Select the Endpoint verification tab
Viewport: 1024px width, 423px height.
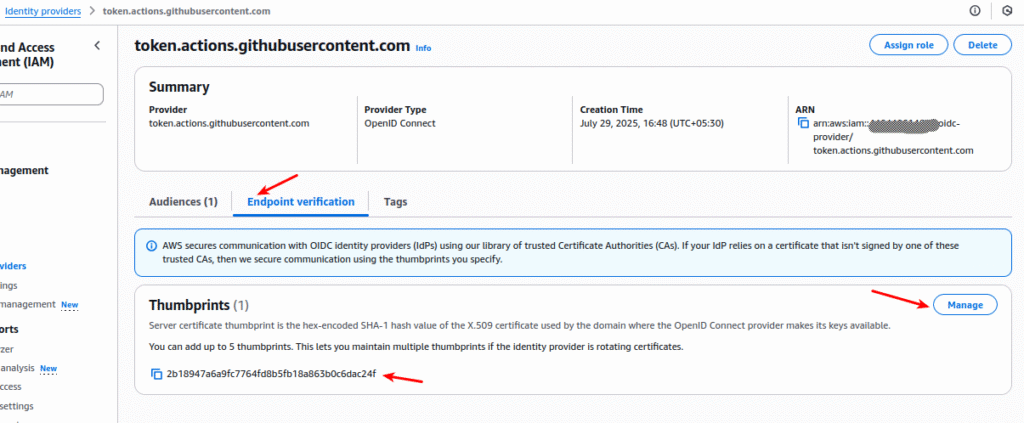pyautogui.click(x=300, y=202)
